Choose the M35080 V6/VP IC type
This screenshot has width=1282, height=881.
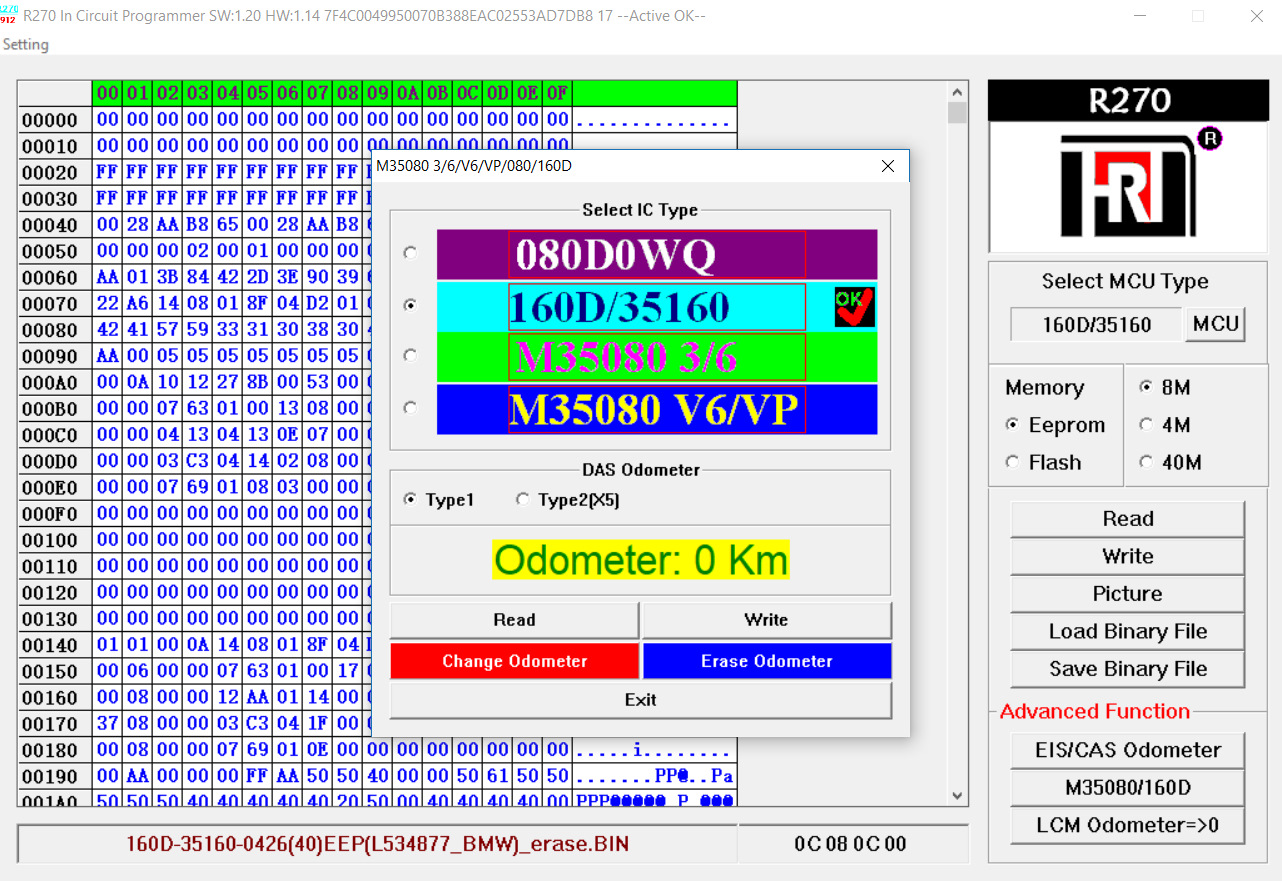tap(657, 409)
